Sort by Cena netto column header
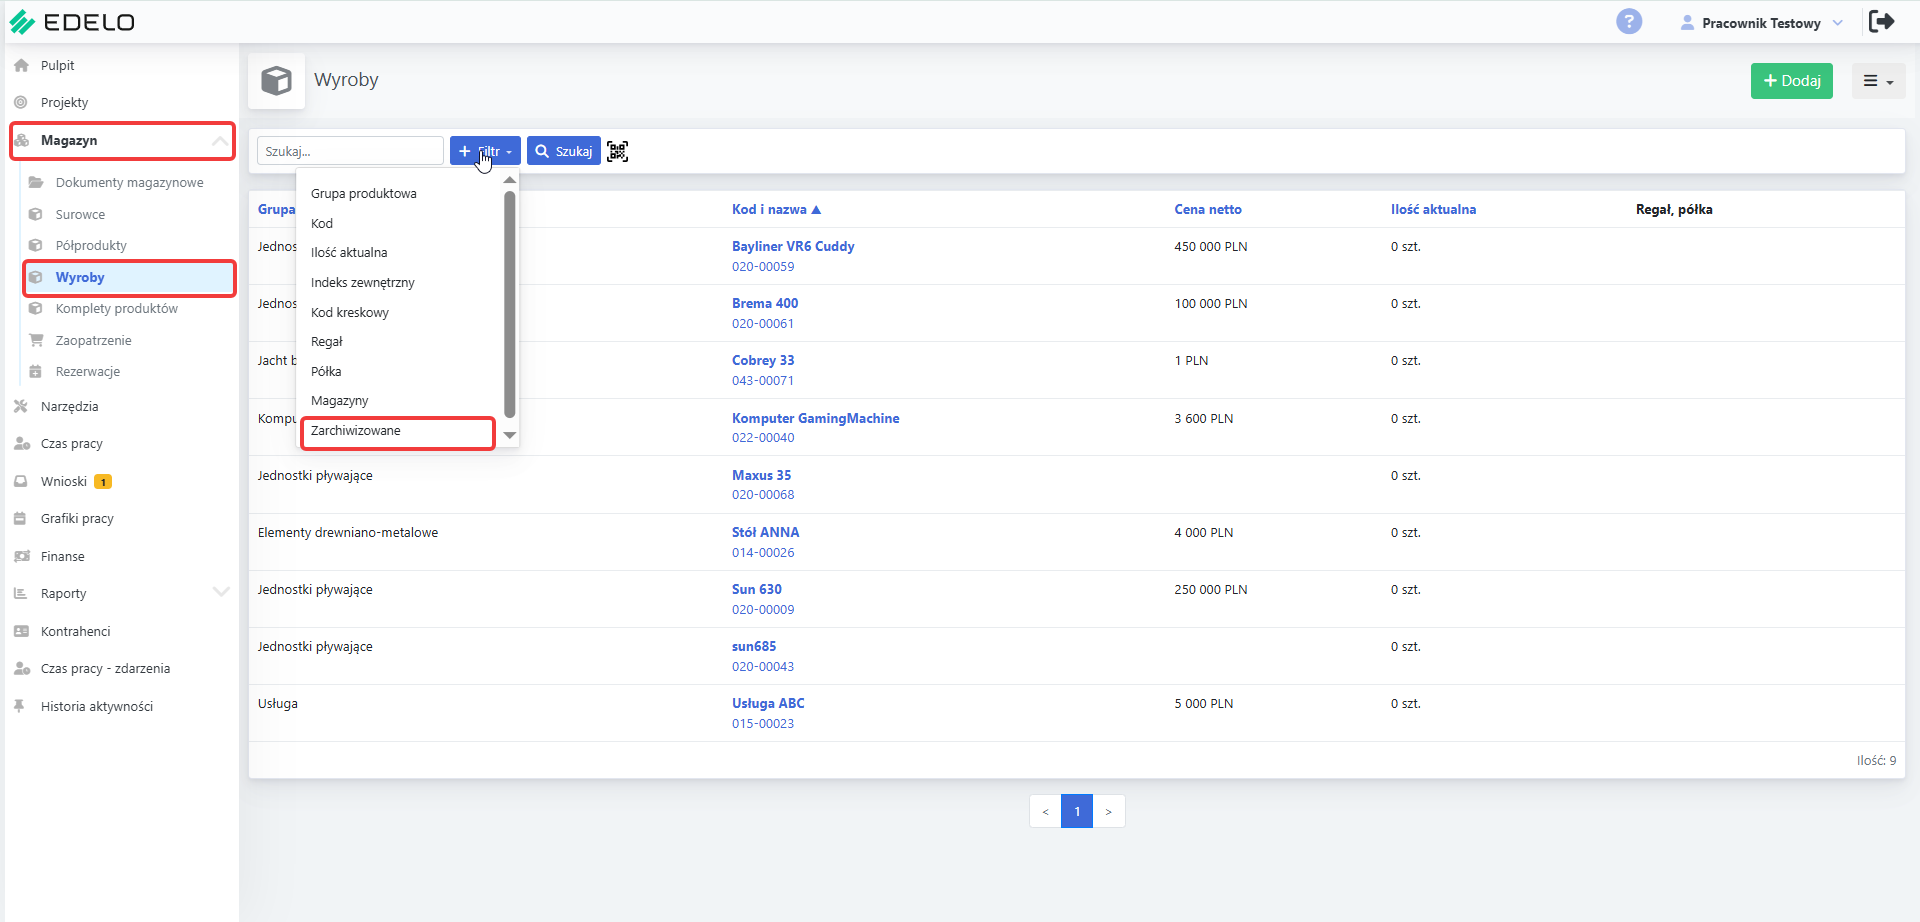Screen dimensions: 1920x922 [1208, 209]
